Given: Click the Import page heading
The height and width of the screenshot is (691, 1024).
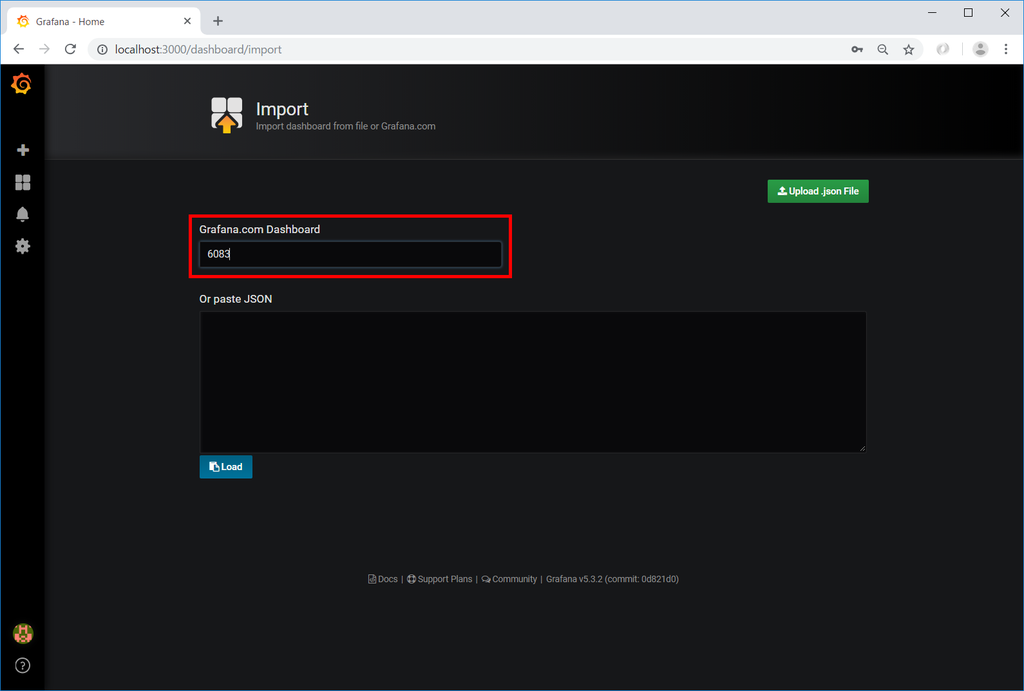Looking at the screenshot, I should click(x=282, y=109).
